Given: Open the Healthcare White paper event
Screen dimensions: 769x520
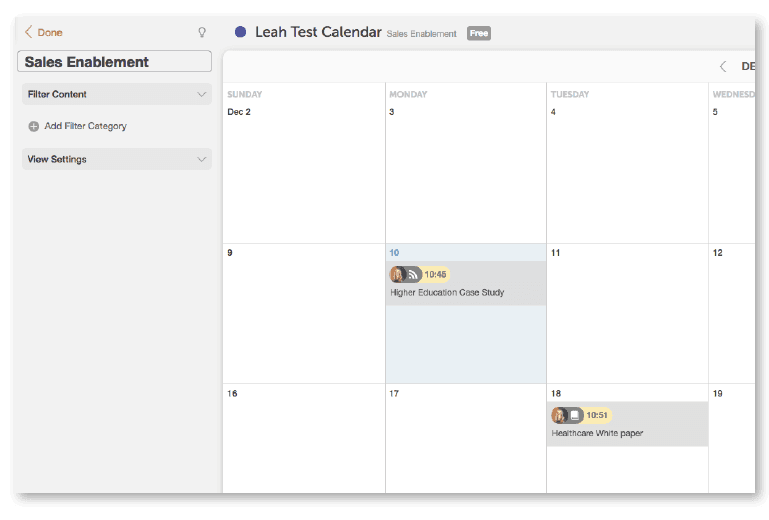Looking at the screenshot, I should 597,434.
